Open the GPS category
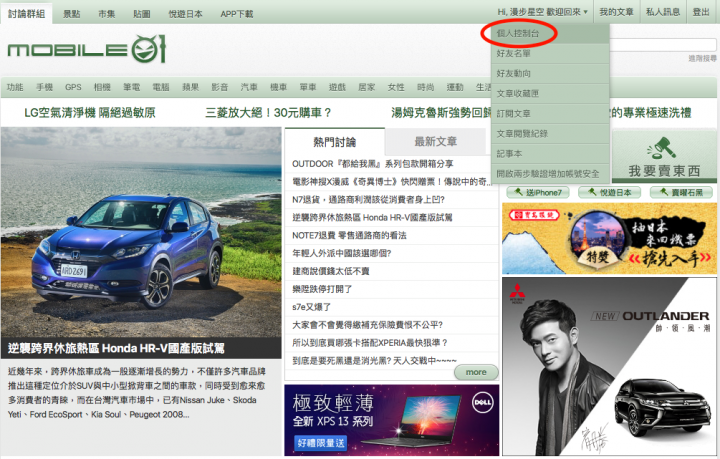Screen dimensions: 720x459 click(73, 87)
